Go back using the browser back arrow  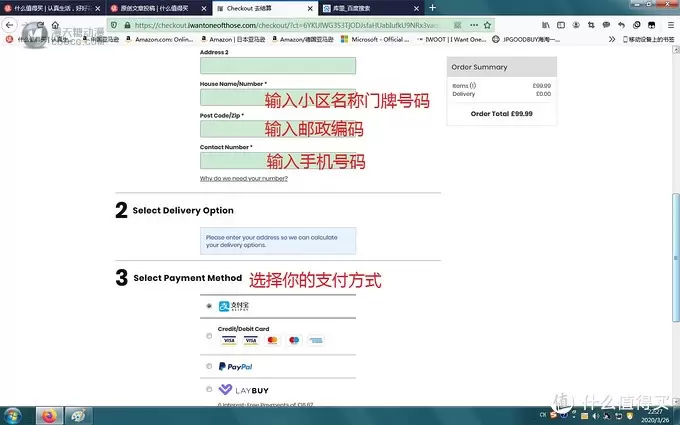point(10,25)
